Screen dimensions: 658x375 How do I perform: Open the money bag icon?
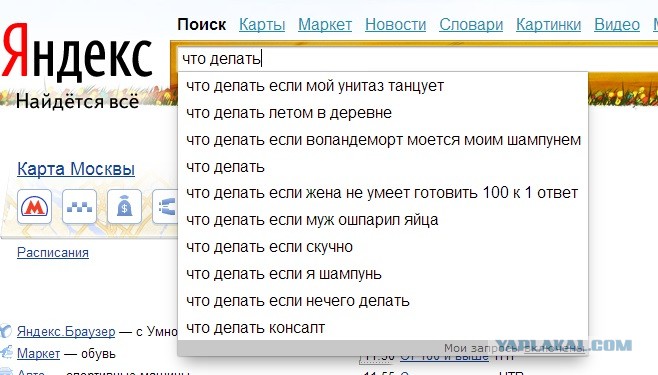click(x=124, y=206)
